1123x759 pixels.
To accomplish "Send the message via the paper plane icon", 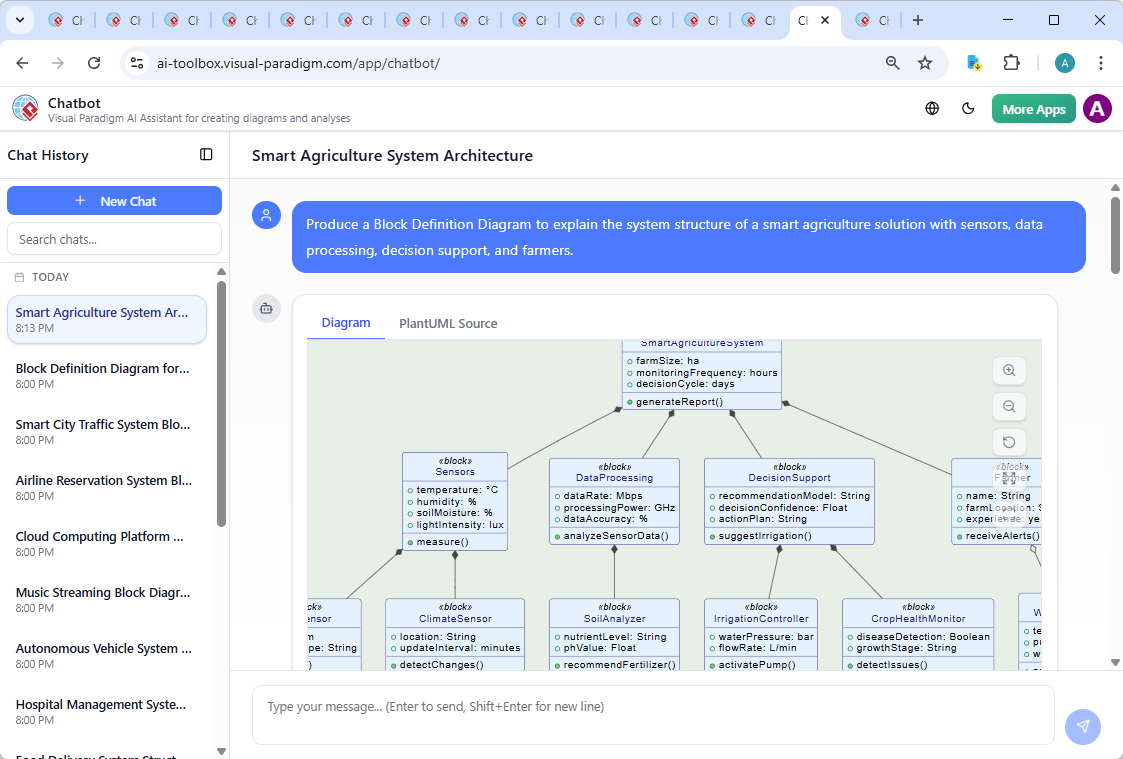I will pos(1083,727).
